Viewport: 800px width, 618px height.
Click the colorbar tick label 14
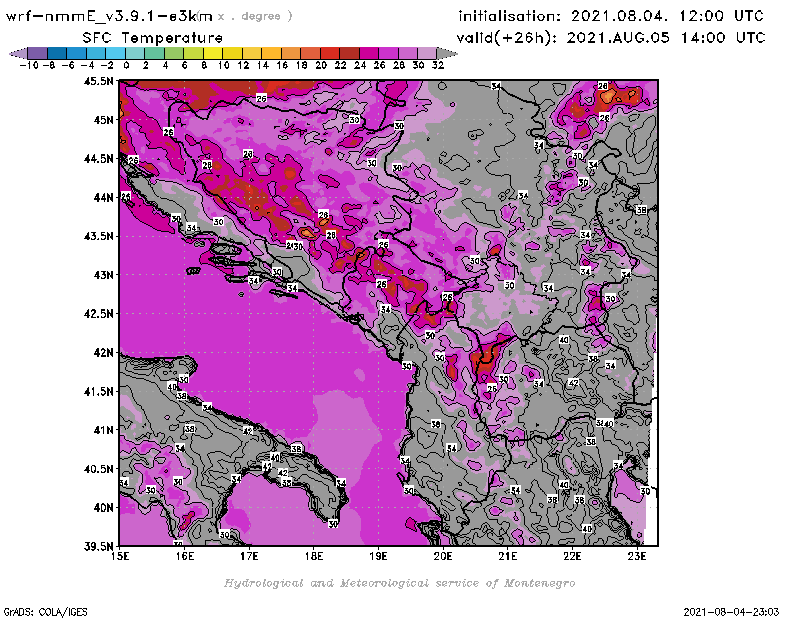262,65
